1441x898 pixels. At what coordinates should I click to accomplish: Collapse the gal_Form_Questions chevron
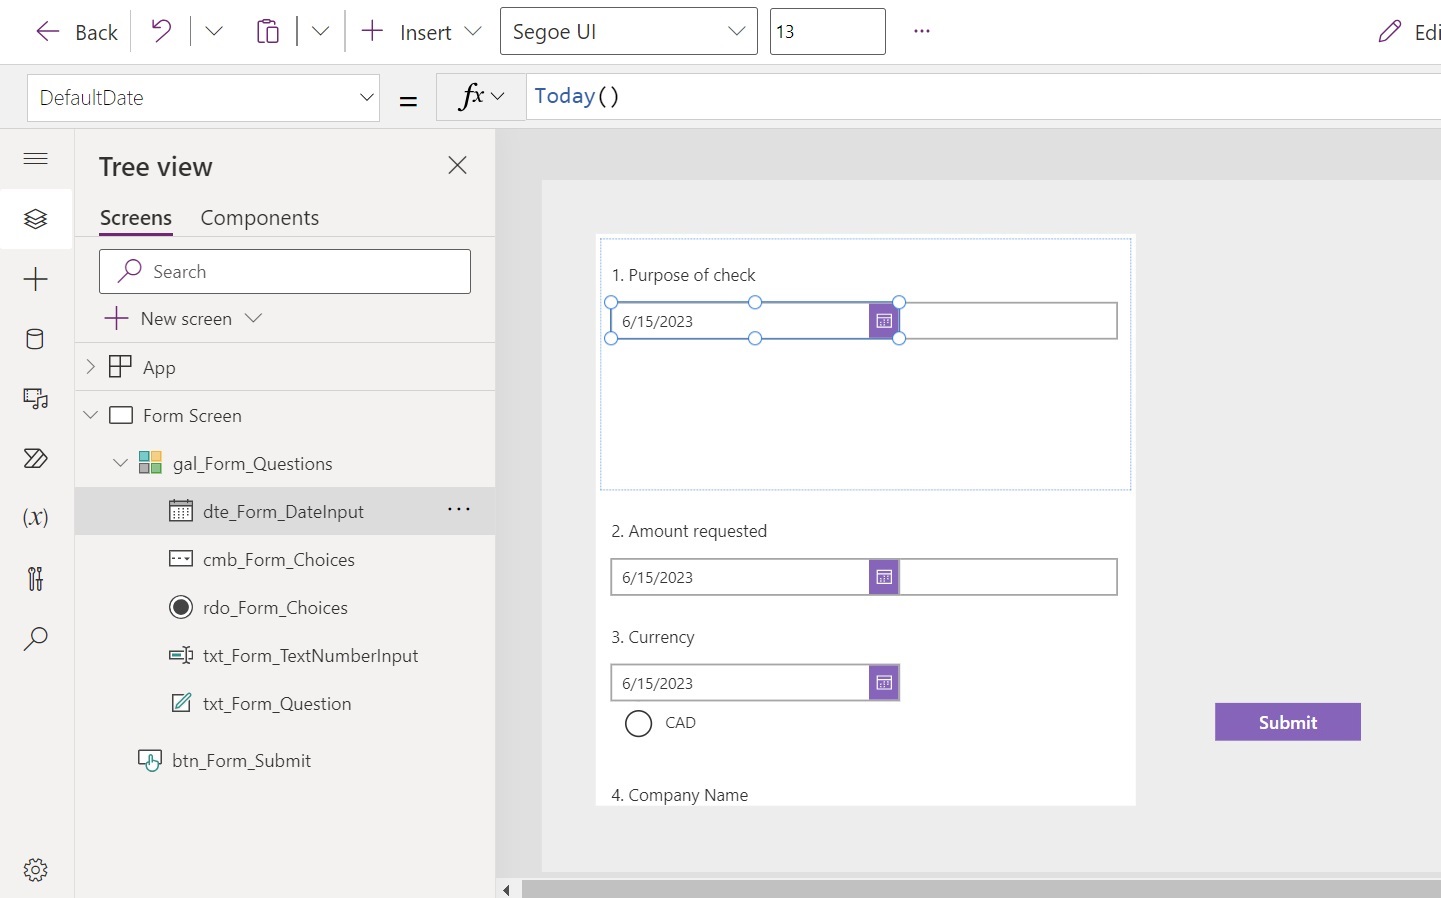120,463
